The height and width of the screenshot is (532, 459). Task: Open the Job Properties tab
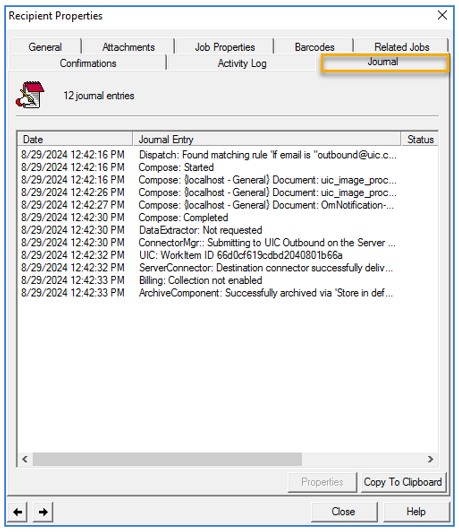[x=225, y=47]
